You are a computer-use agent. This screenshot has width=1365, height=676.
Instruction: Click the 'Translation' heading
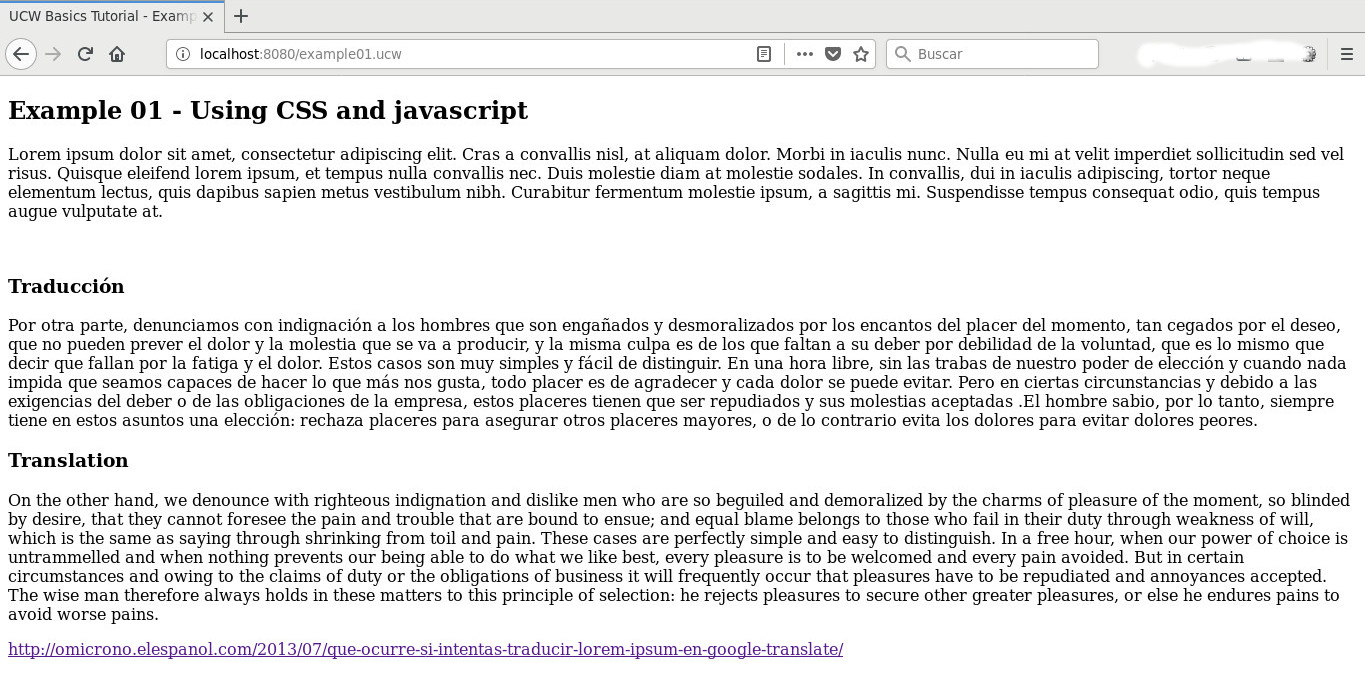coord(68,461)
